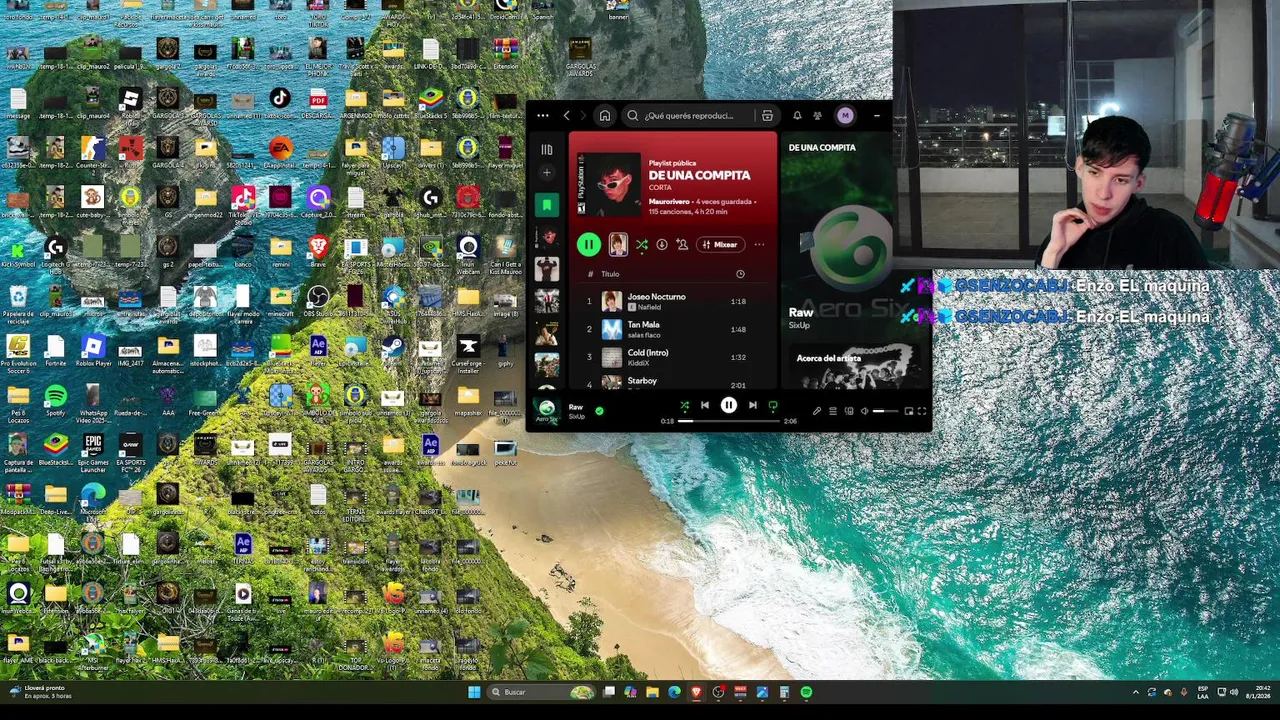
Task: Open artist KiddiX link
Action: [638, 363]
